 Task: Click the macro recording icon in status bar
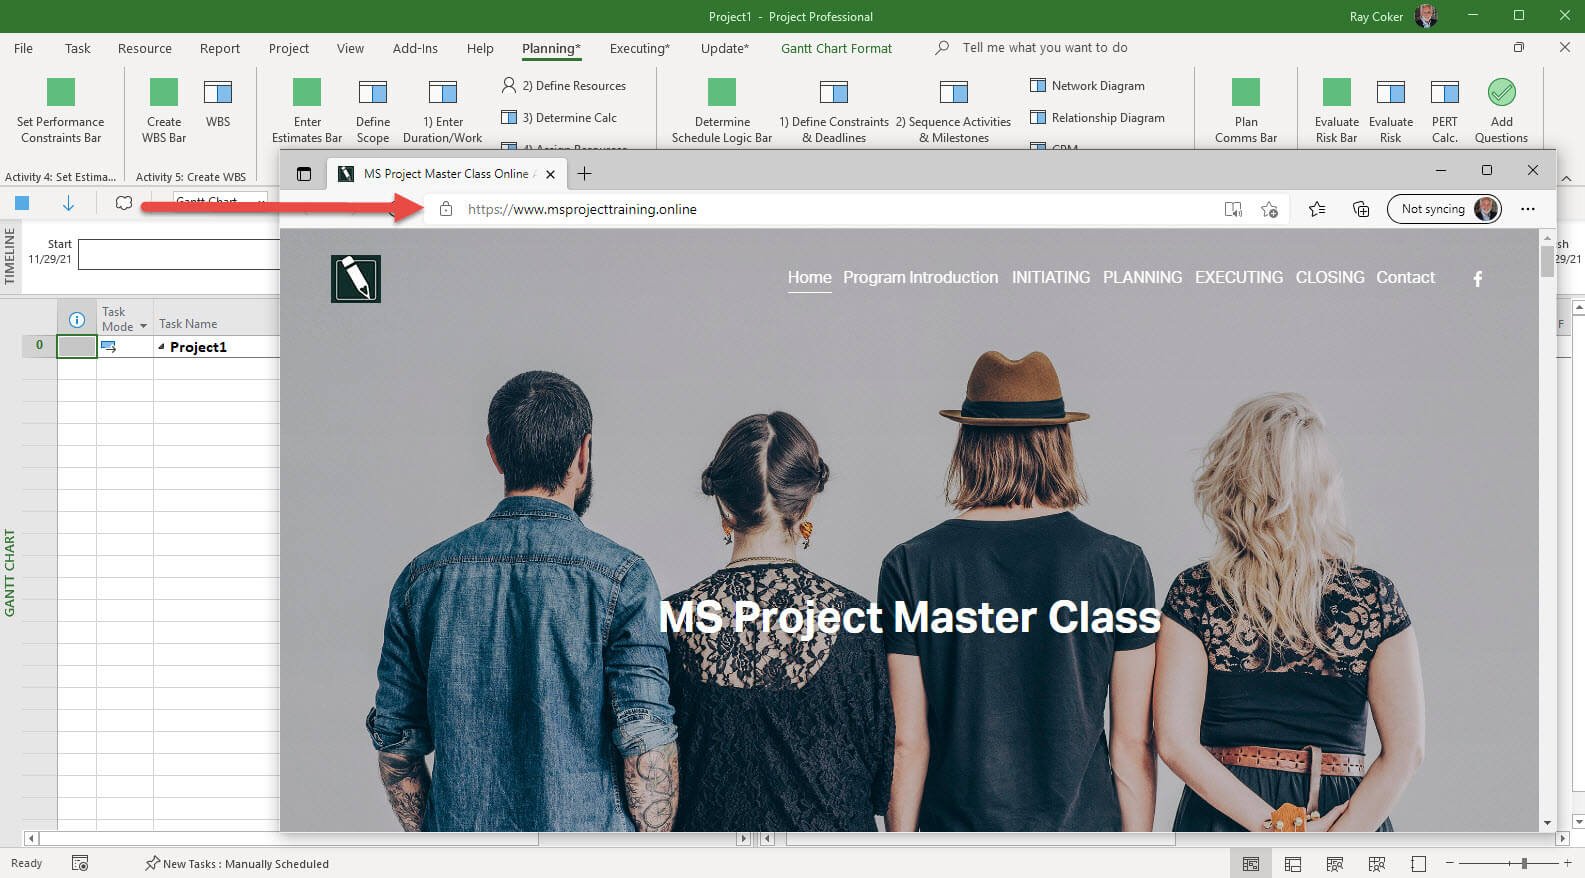80,863
